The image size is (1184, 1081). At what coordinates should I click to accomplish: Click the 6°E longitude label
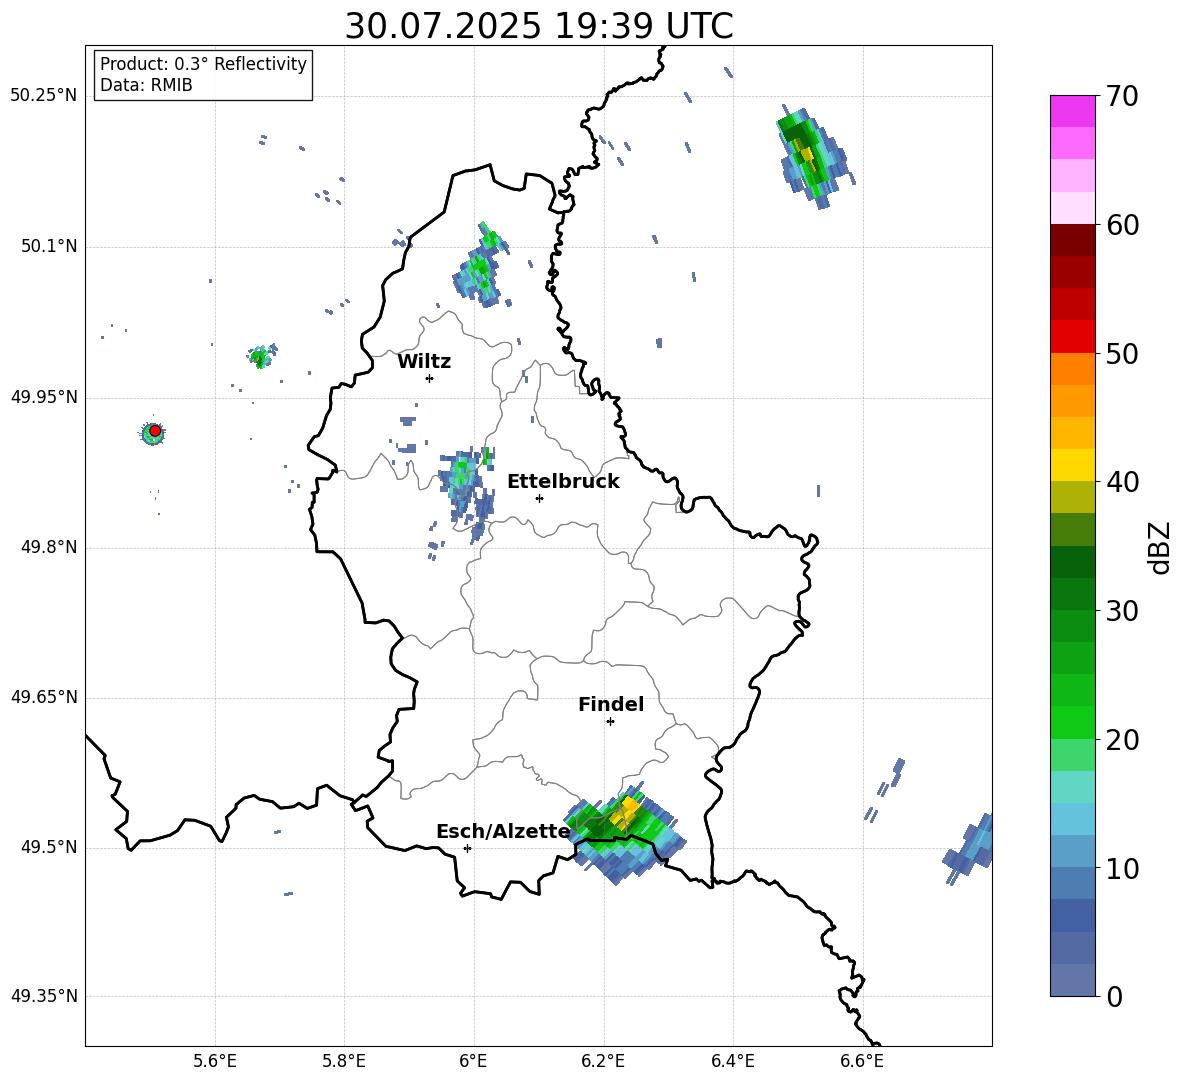(x=473, y=1061)
